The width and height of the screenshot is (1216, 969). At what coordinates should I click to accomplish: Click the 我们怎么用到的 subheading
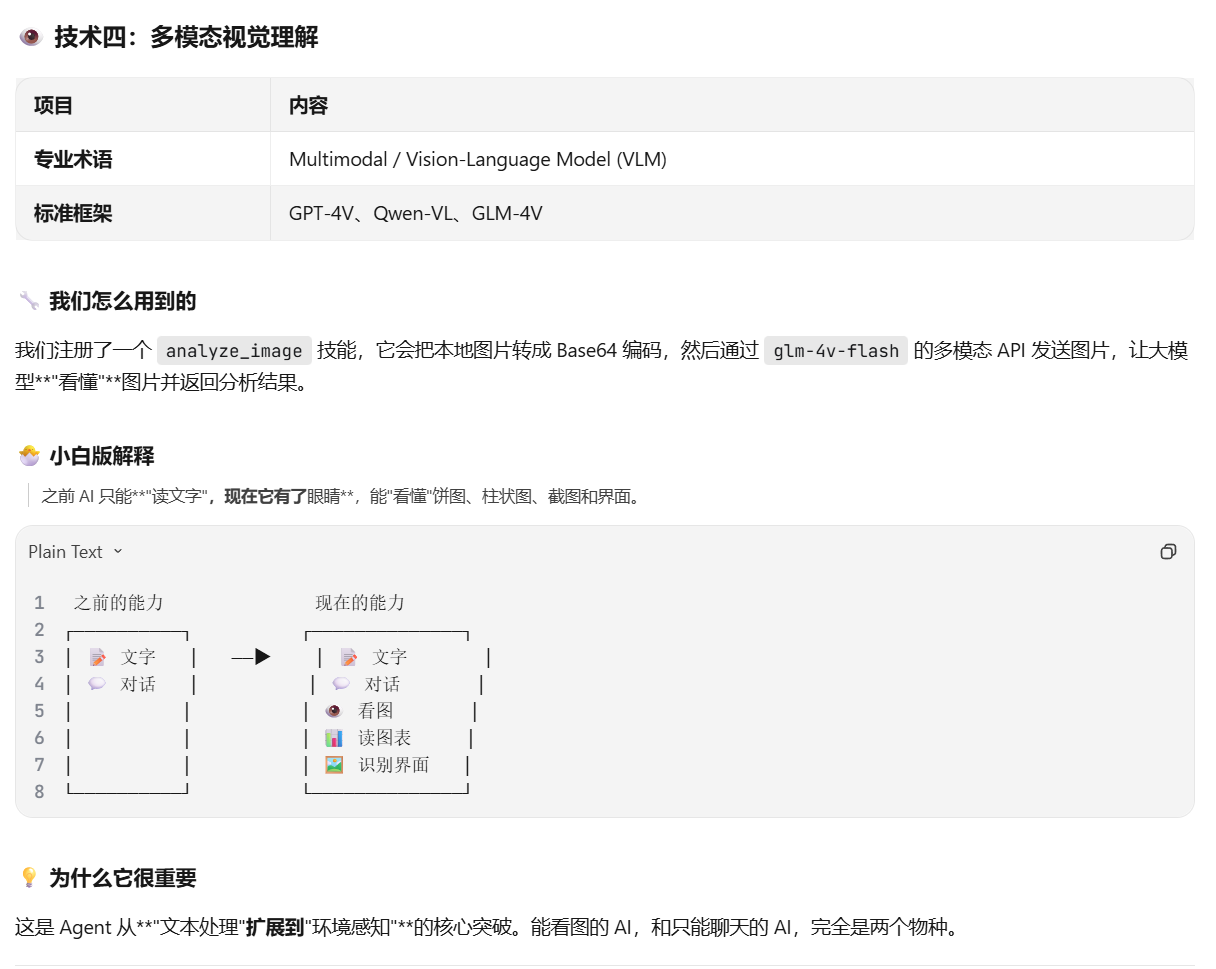(123, 301)
